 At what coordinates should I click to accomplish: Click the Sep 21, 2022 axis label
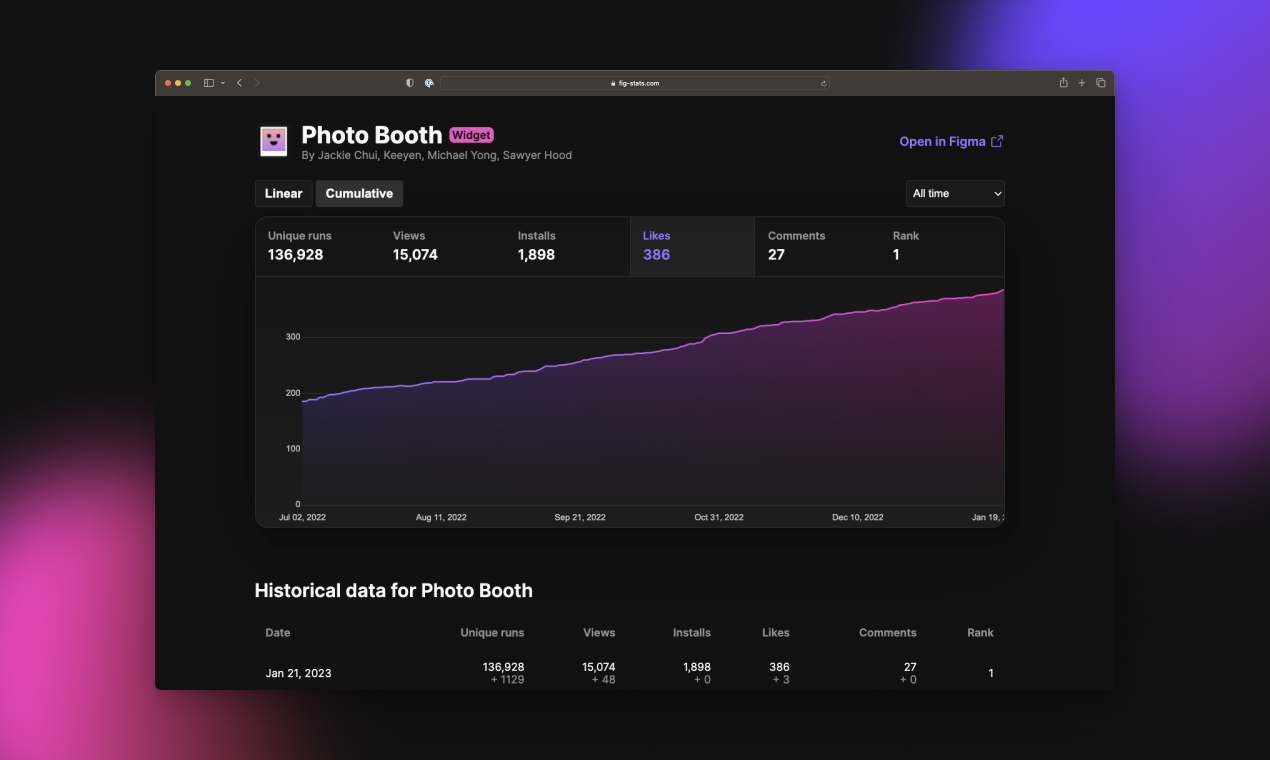coord(580,518)
